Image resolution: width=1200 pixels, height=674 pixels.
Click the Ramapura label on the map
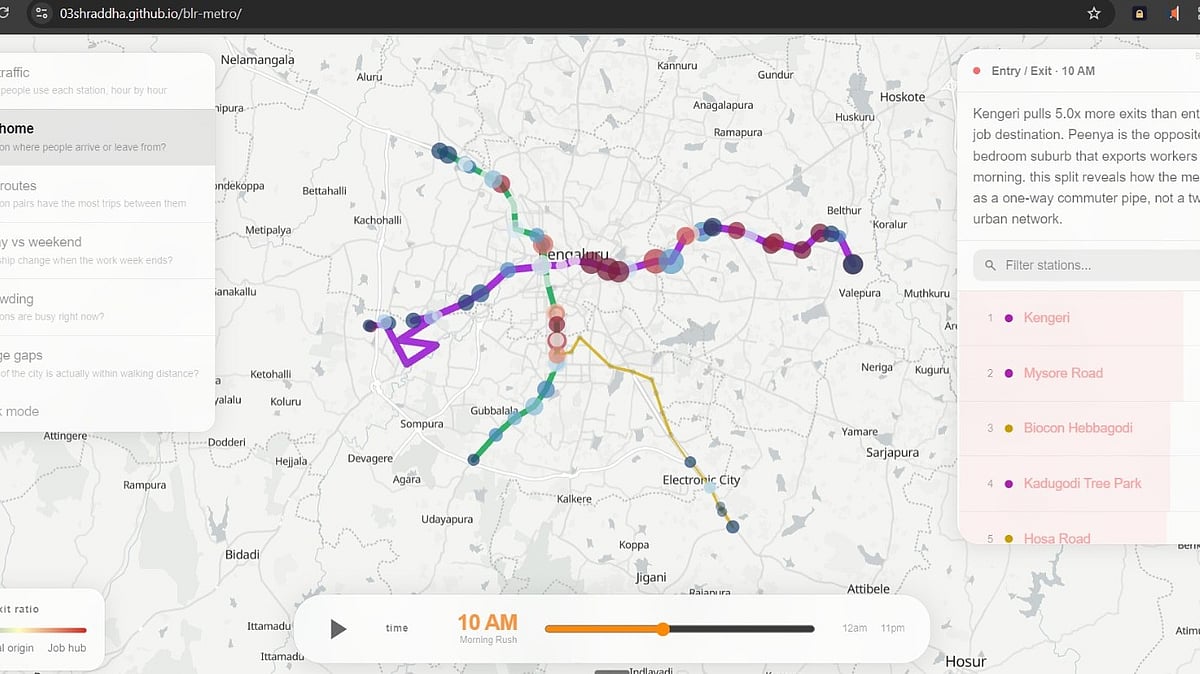[738, 132]
